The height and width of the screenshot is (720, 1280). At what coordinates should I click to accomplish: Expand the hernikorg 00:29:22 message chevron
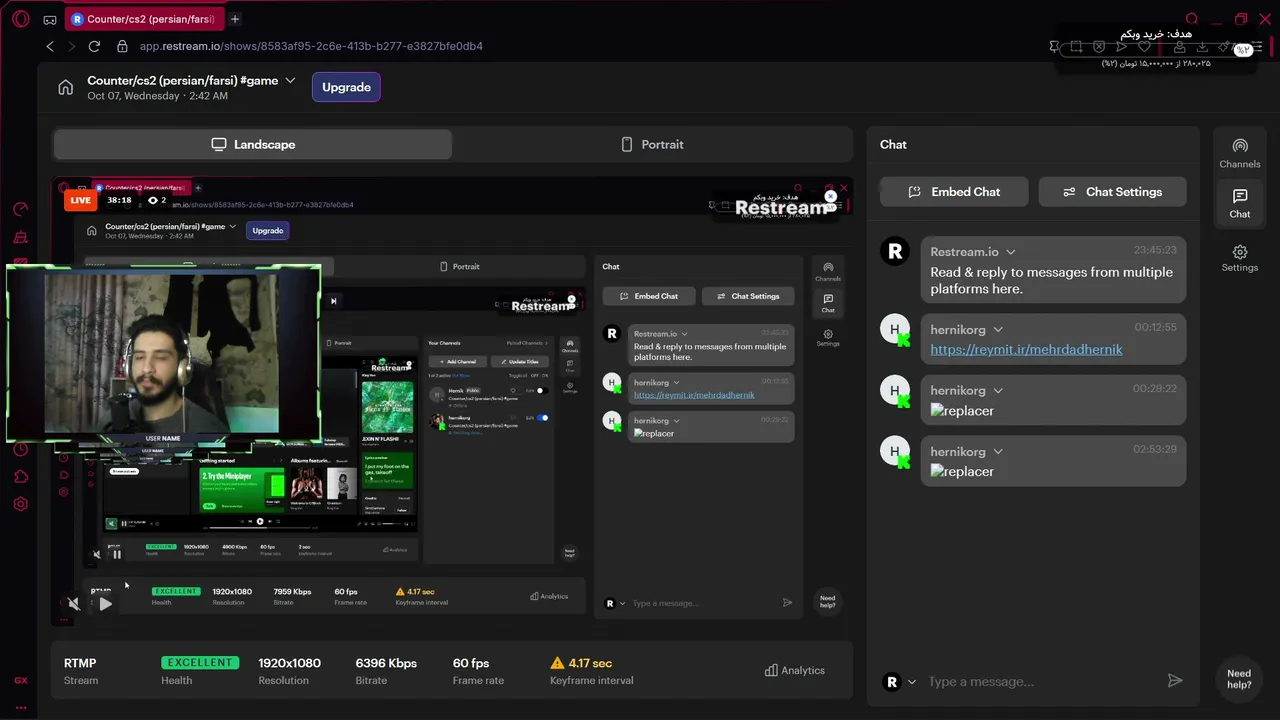[998, 390]
